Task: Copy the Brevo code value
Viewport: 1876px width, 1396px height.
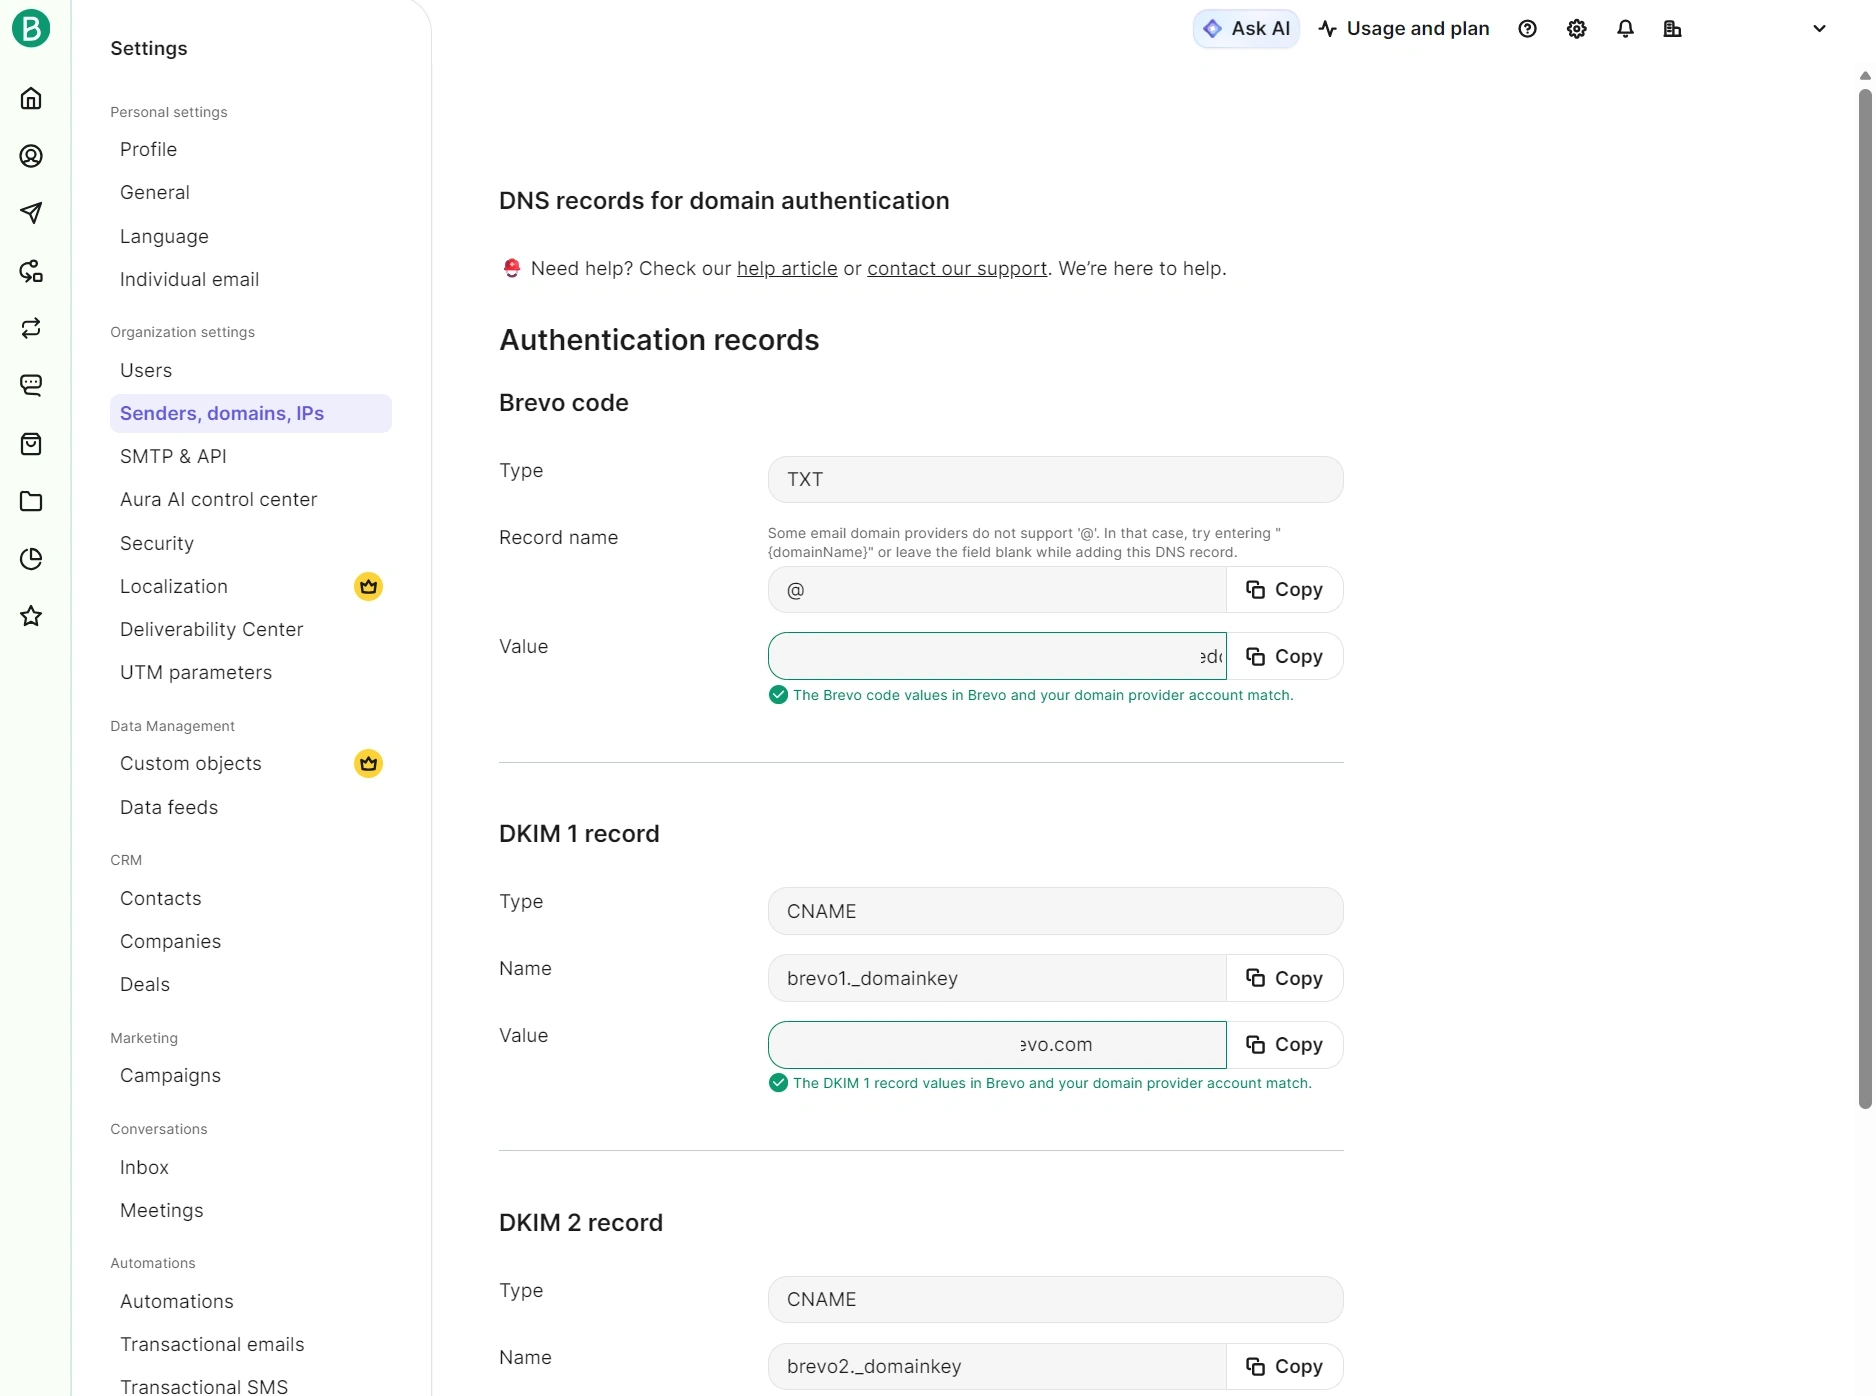Action: click(x=1285, y=657)
